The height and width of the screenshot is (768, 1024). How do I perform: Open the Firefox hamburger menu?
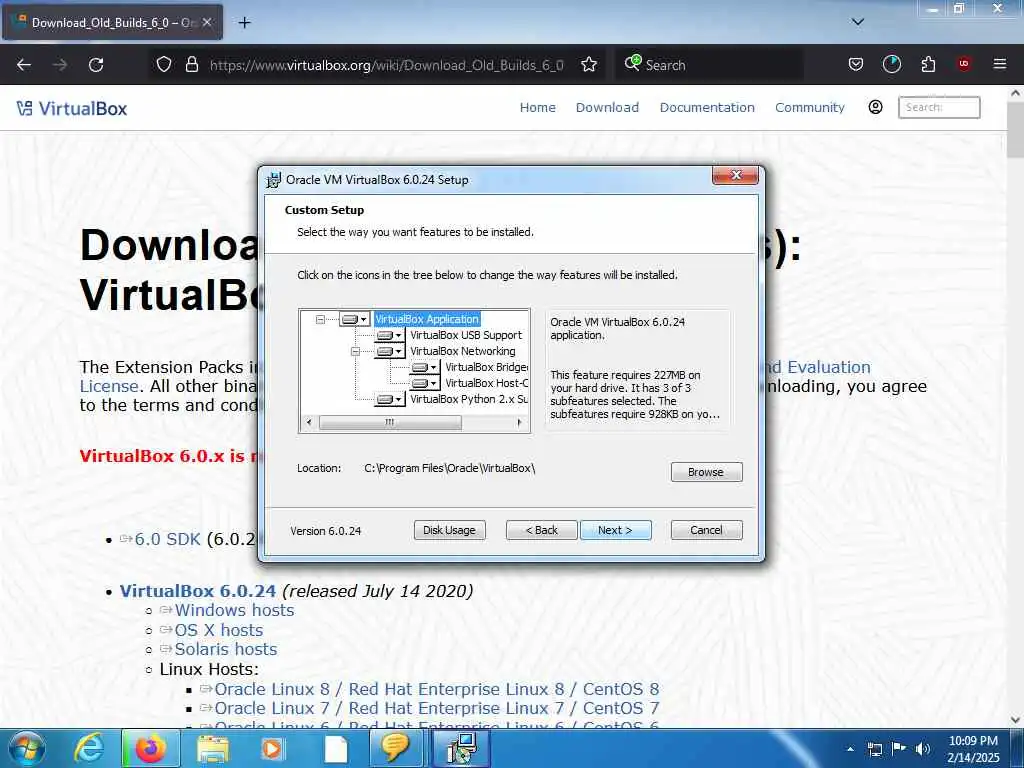pyautogui.click(x=1000, y=65)
